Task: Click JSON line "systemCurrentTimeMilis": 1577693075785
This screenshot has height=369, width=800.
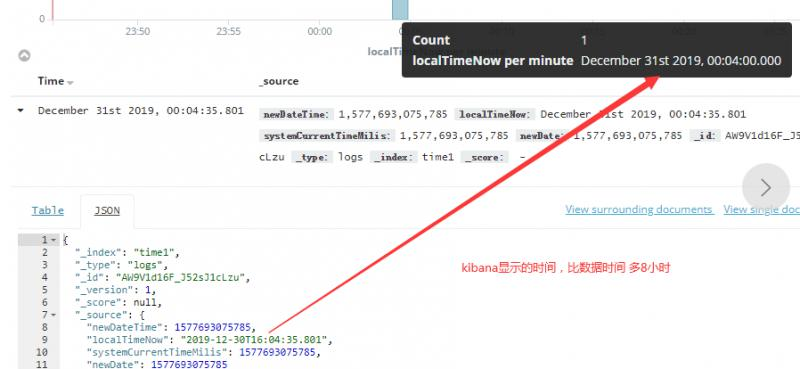Action: (x=204, y=352)
